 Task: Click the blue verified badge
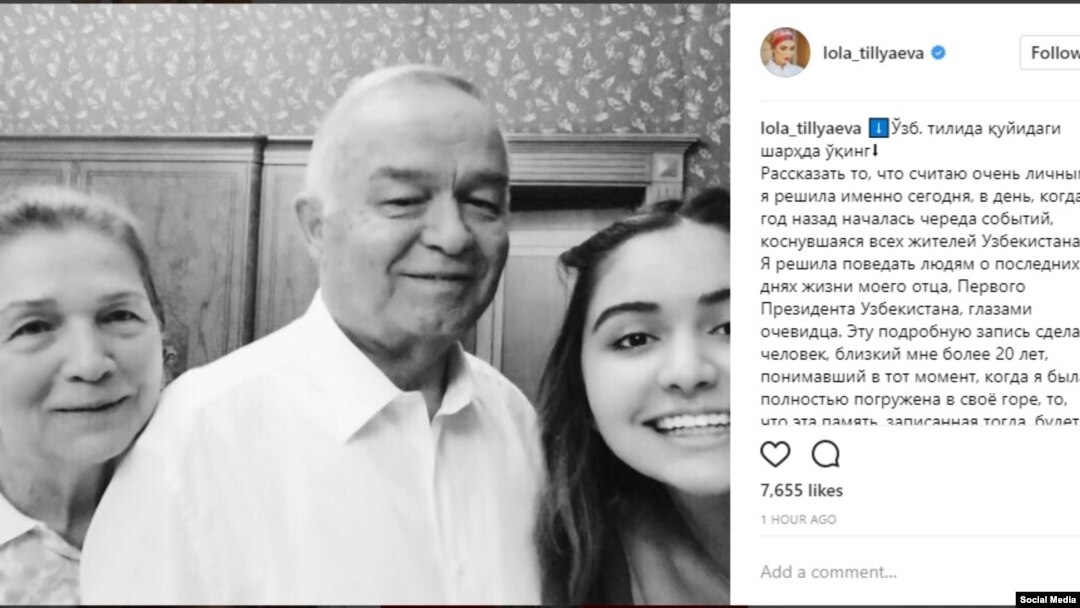pyautogui.click(x=938, y=52)
